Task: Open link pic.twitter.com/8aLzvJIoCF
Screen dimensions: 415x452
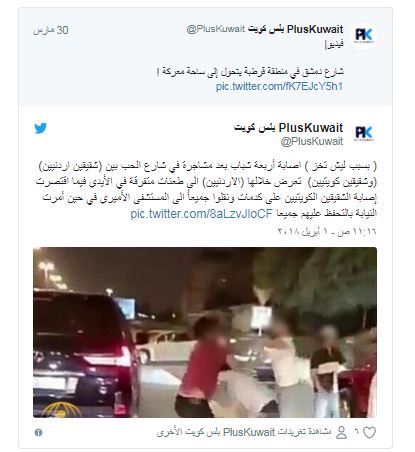Action: click(x=202, y=213)
